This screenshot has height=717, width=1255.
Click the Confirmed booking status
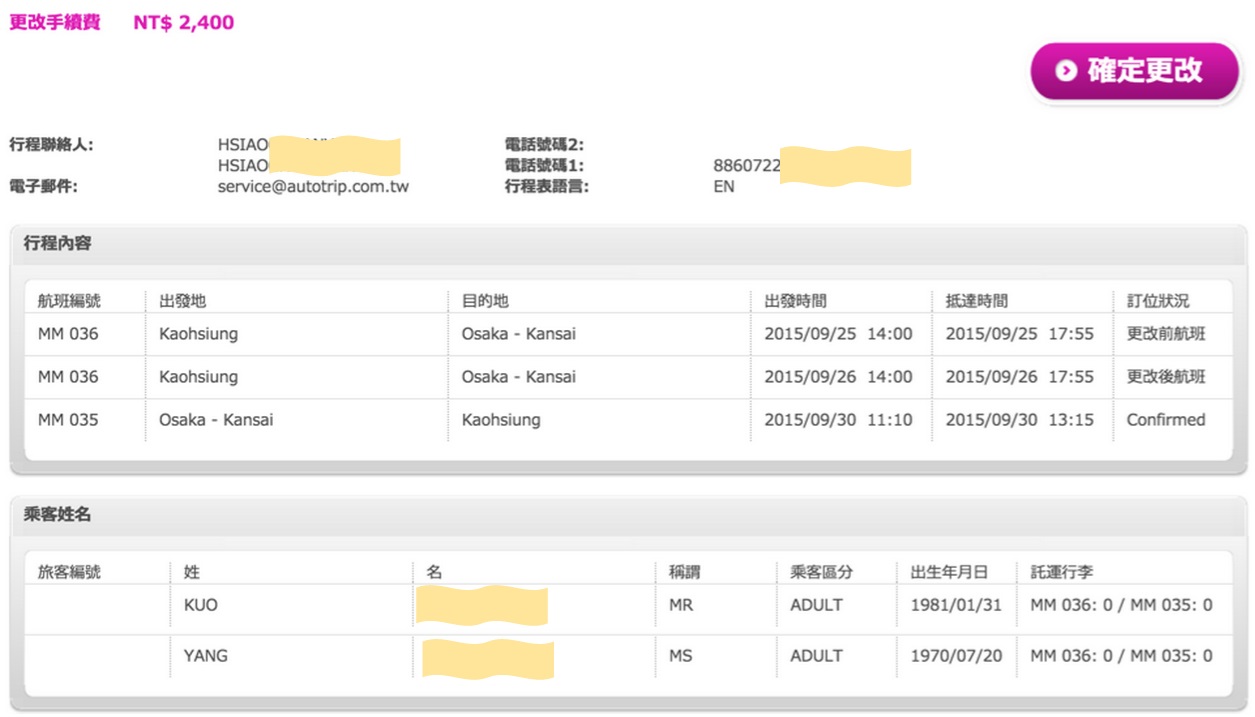[1166, 420]
